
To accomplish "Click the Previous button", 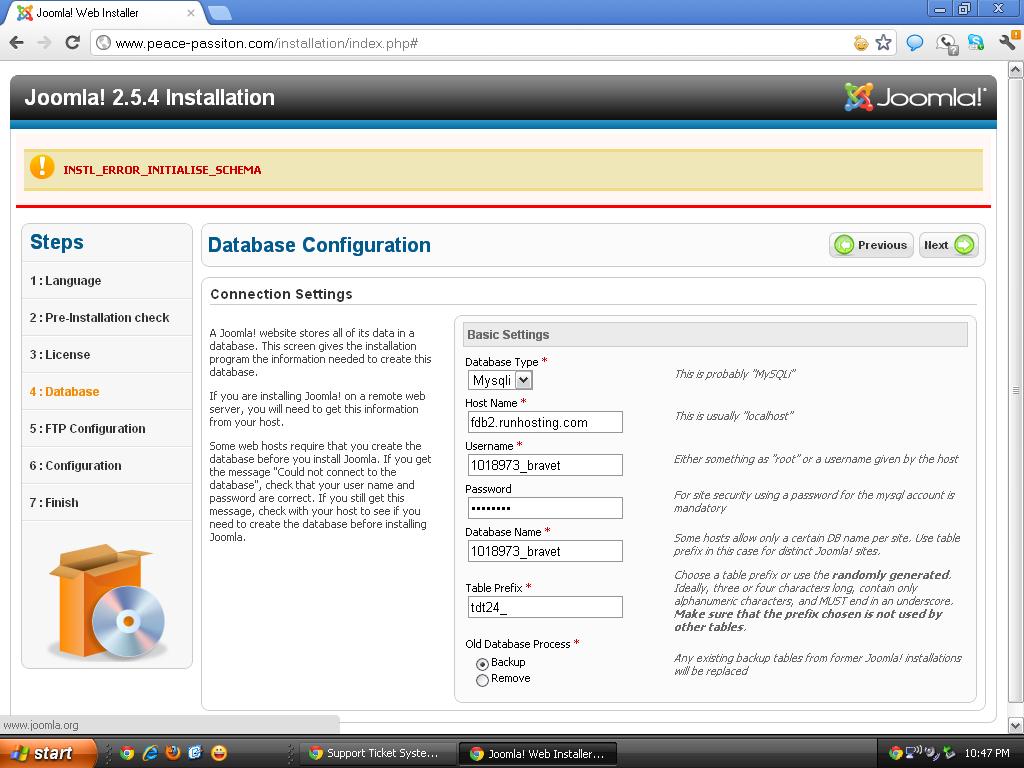I will [871, 245].
